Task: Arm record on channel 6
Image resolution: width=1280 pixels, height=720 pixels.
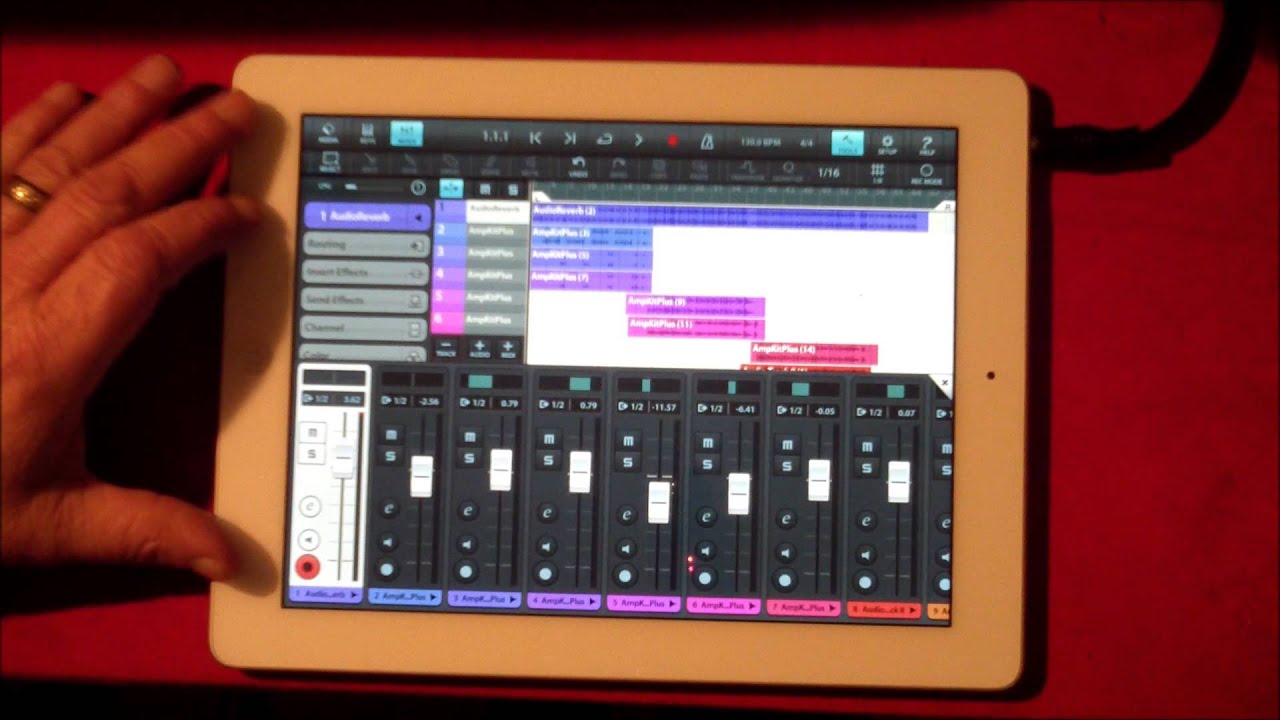Action: (705, 578)
